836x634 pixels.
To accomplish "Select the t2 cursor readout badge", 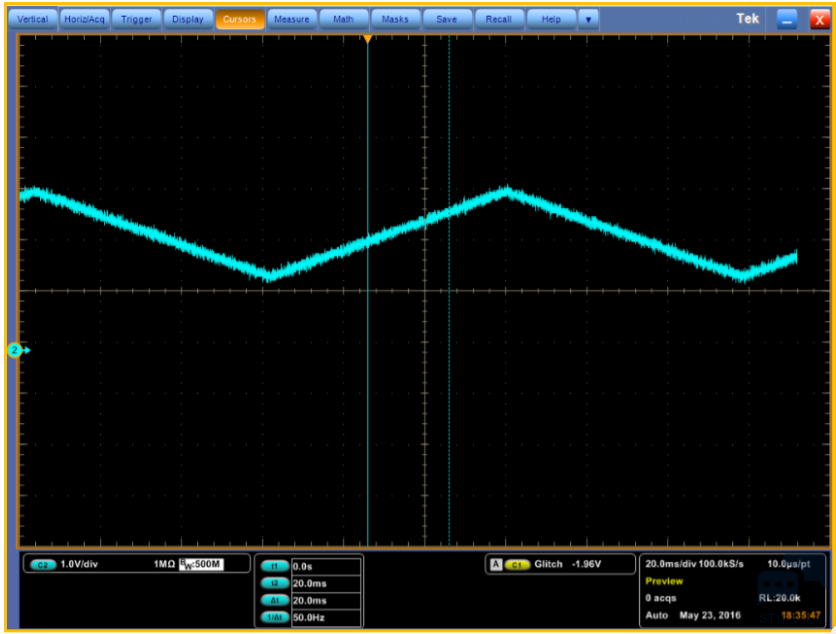I will coord(273,583).
